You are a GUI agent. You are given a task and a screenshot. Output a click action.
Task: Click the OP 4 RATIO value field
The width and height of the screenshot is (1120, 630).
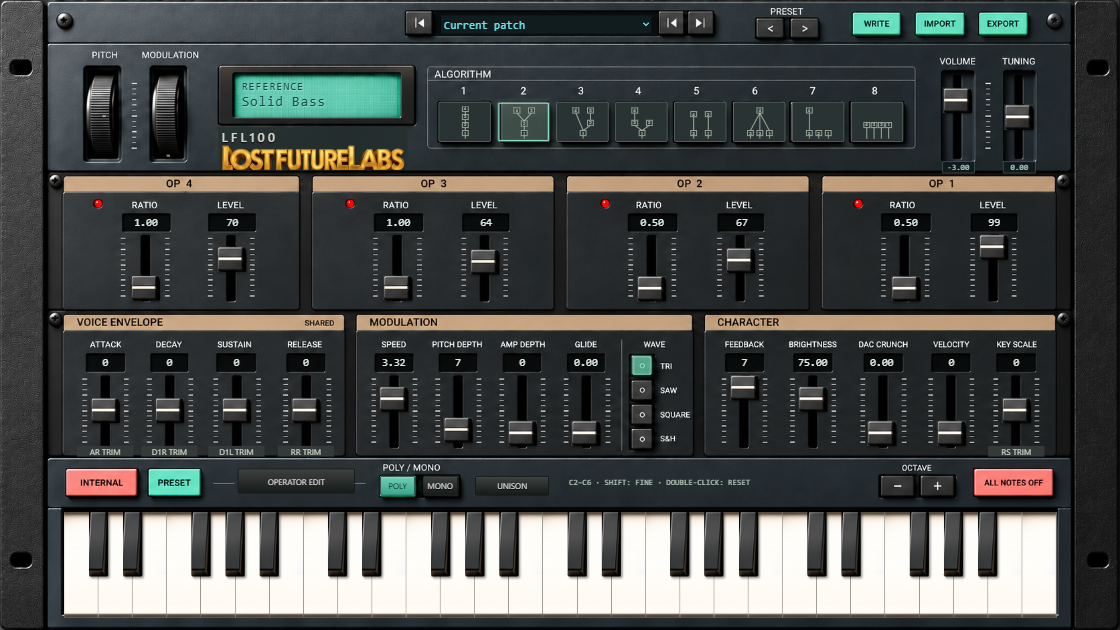pos(146,223)
